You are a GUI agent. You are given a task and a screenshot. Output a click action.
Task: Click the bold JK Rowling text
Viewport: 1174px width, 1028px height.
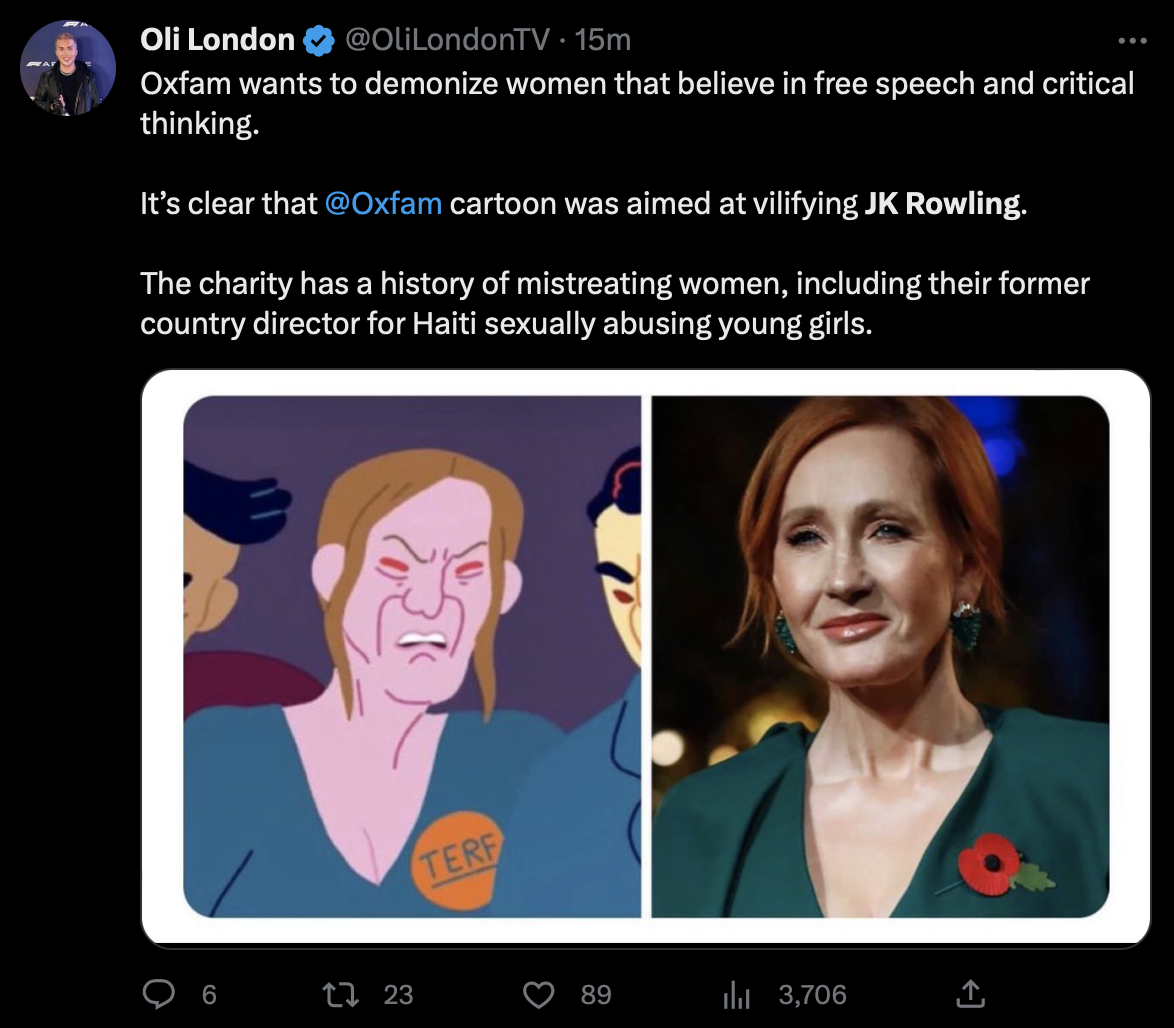tap(943, 204)
